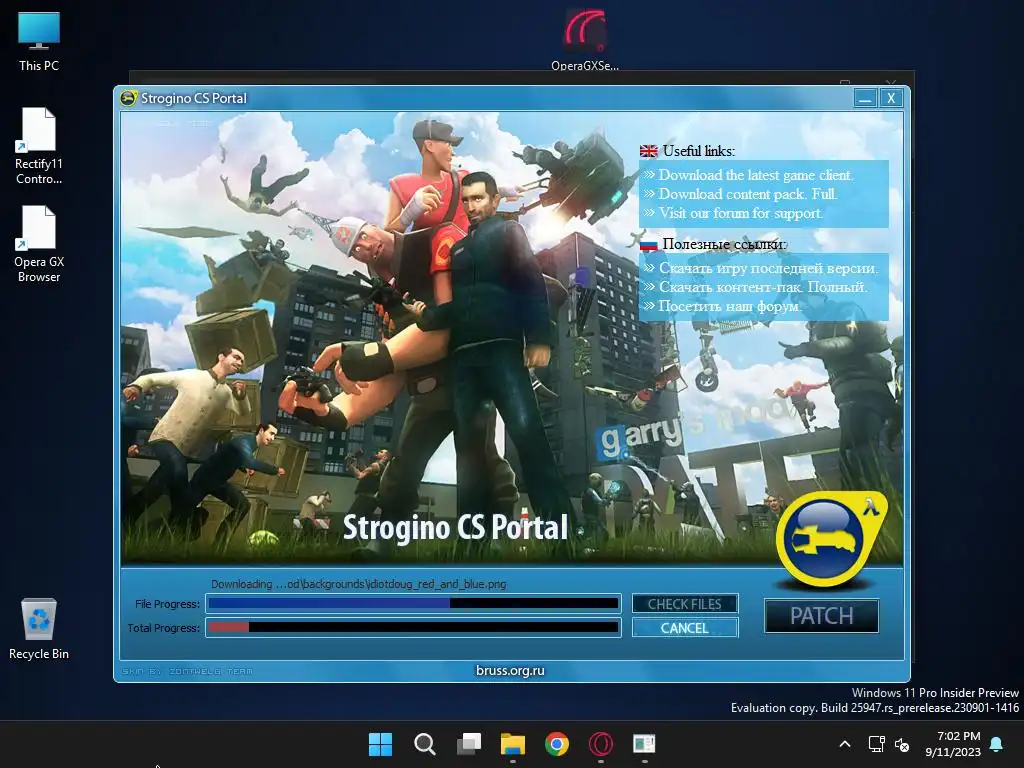Switch to Google Chrome on the taskbar

[557, 744]
